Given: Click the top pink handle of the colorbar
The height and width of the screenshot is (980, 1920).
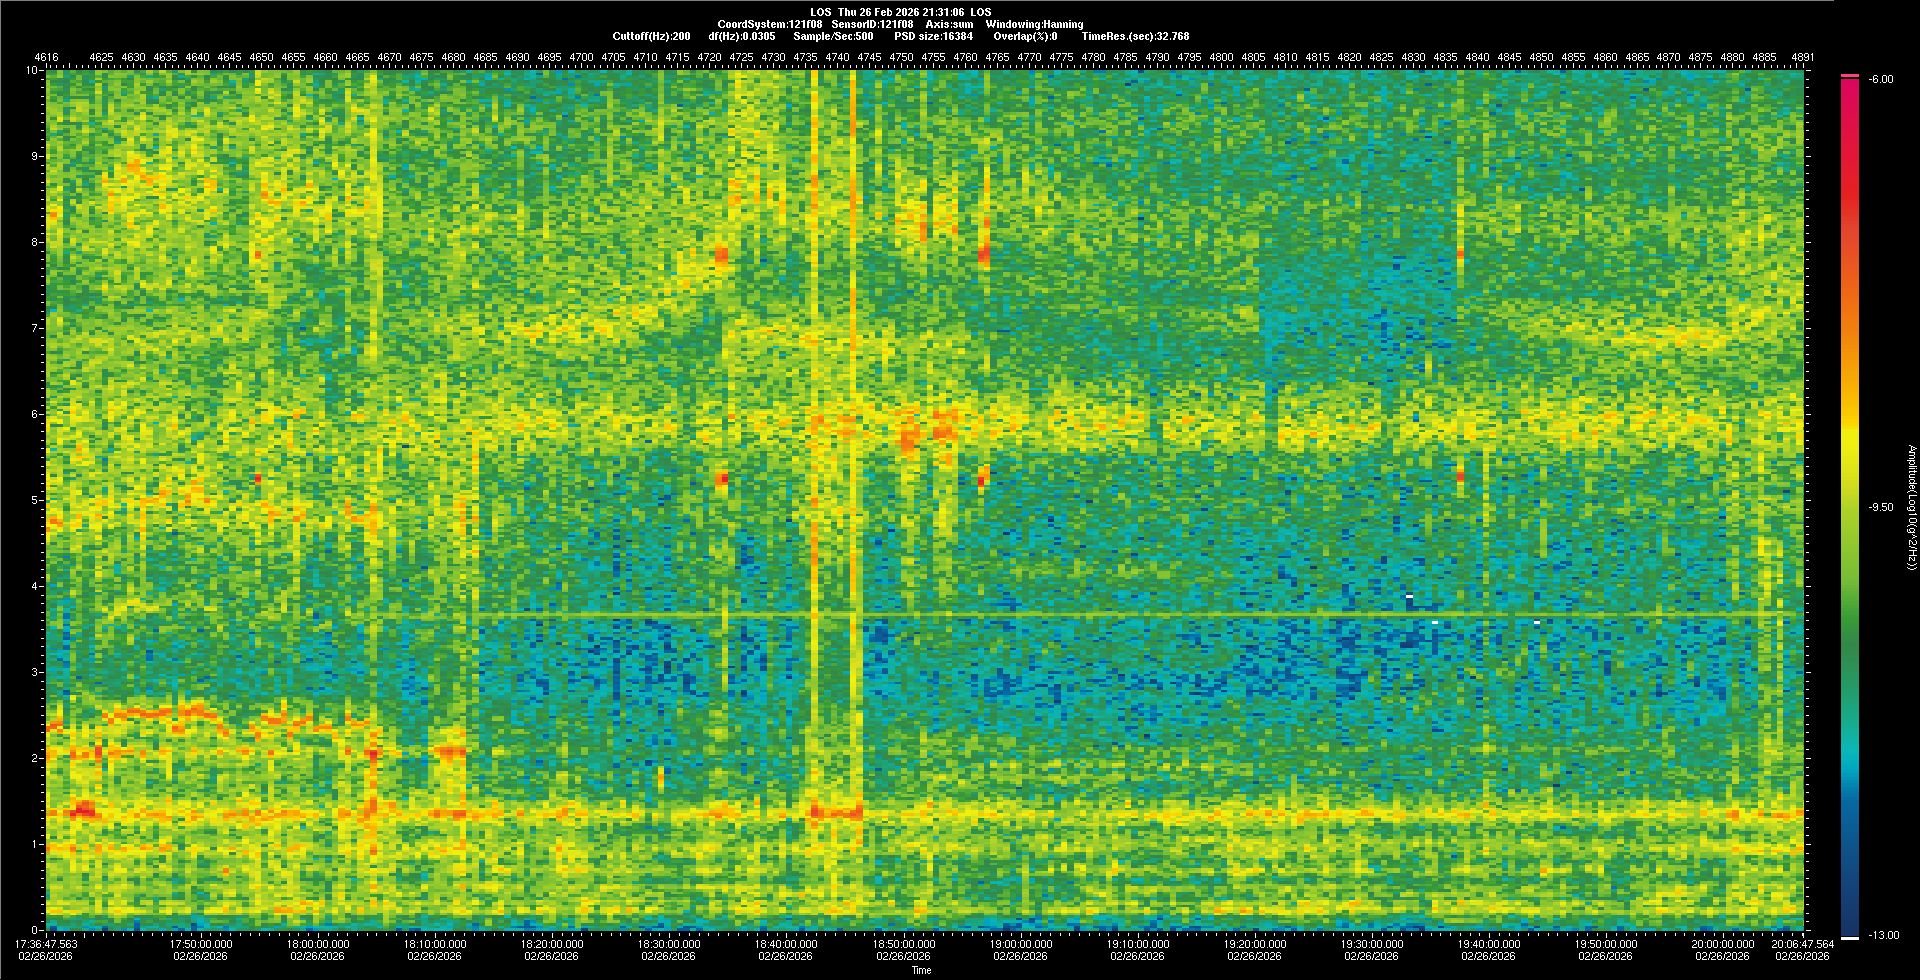Looking at the screenshot, I should click(1849, 76).
